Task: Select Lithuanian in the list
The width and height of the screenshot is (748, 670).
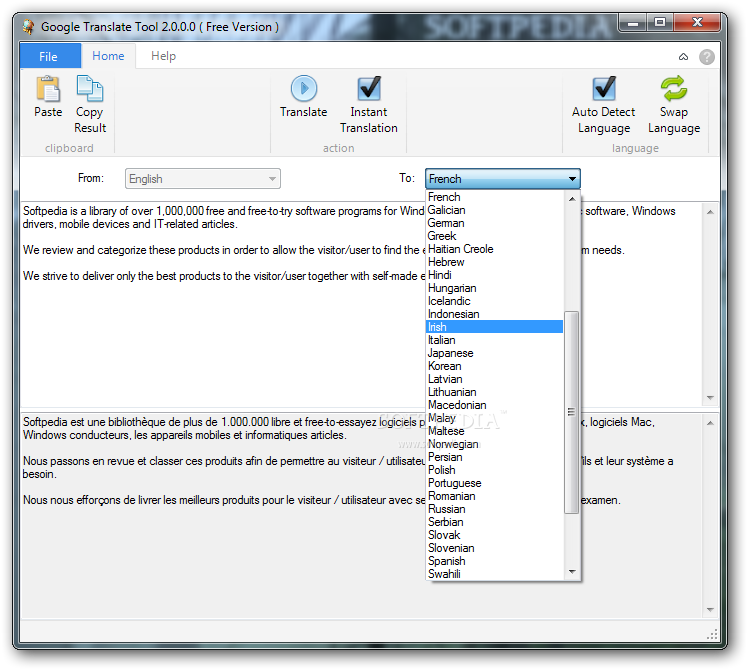Action: tap(494, 392)
